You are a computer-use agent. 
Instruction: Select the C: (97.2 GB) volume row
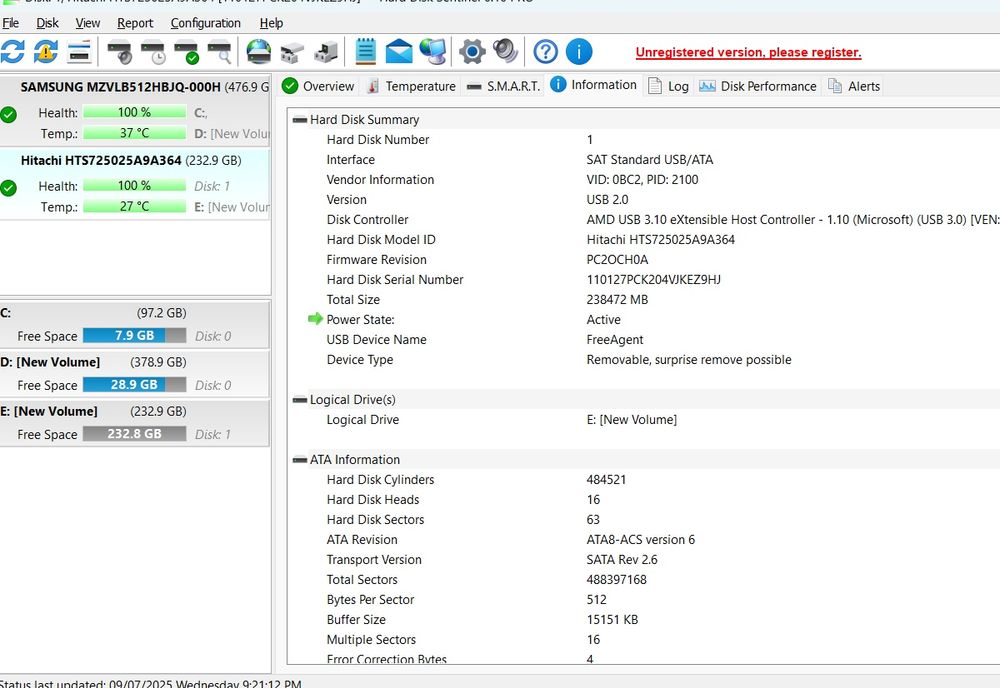[x=135, y=325]
